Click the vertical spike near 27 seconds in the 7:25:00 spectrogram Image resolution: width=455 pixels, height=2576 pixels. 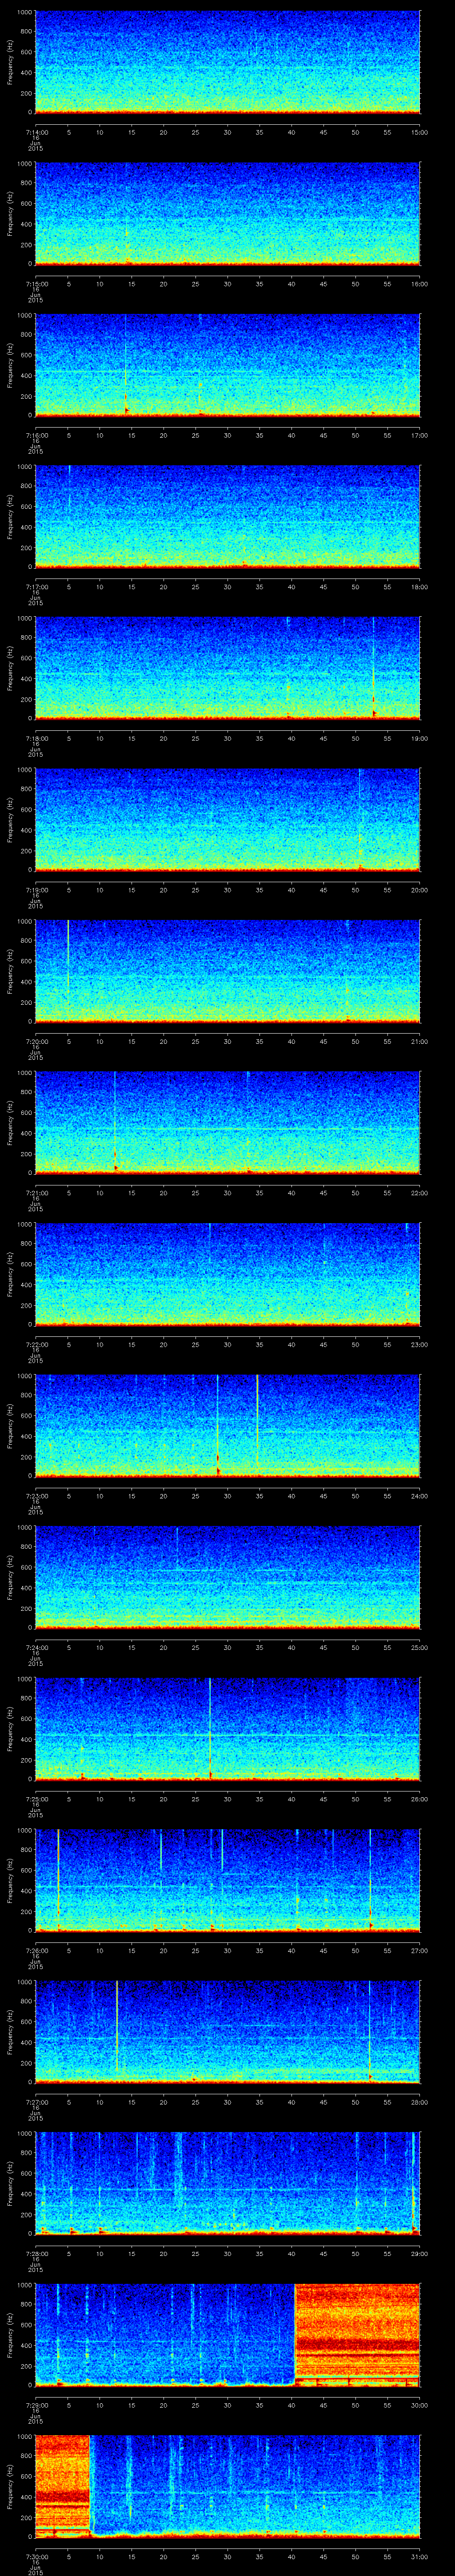[x=210, y=1728]
